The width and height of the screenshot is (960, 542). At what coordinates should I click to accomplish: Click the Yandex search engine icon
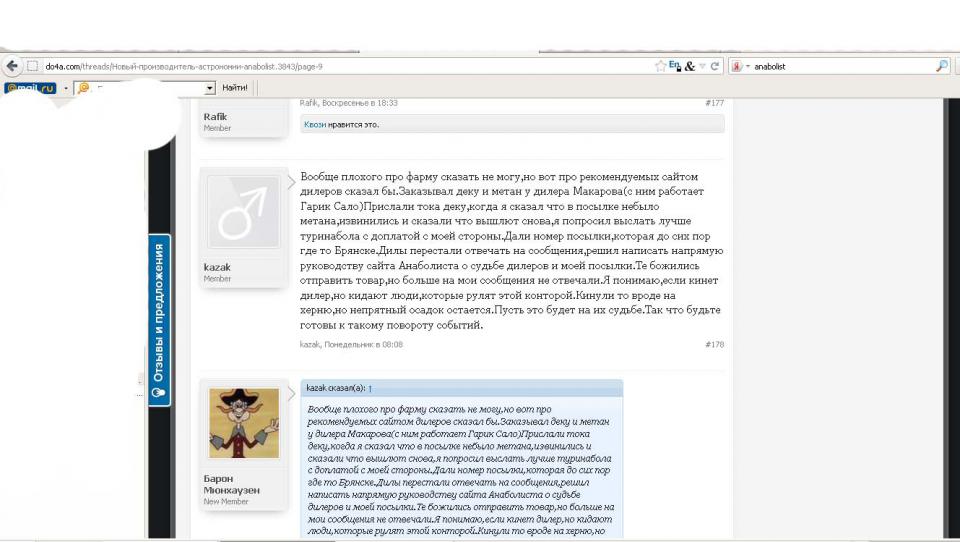(737, 66)
